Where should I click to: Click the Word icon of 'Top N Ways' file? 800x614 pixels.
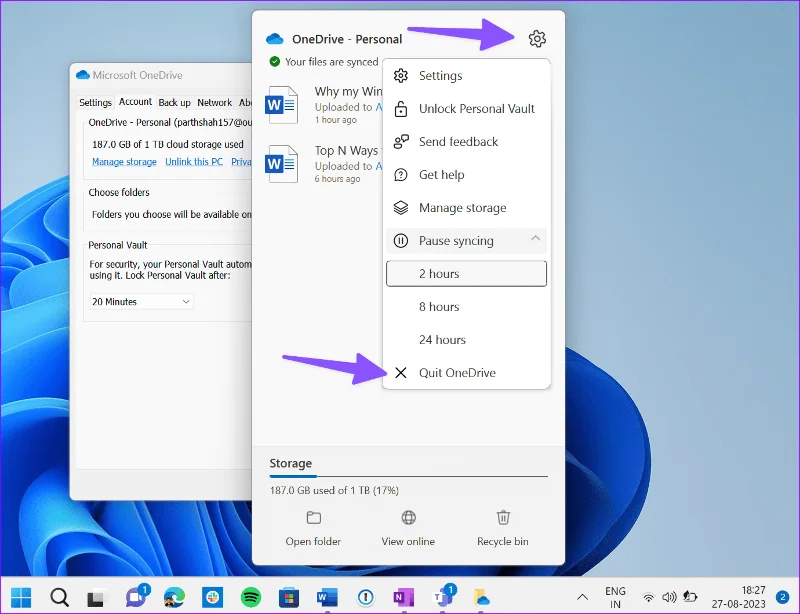(281, 164)
